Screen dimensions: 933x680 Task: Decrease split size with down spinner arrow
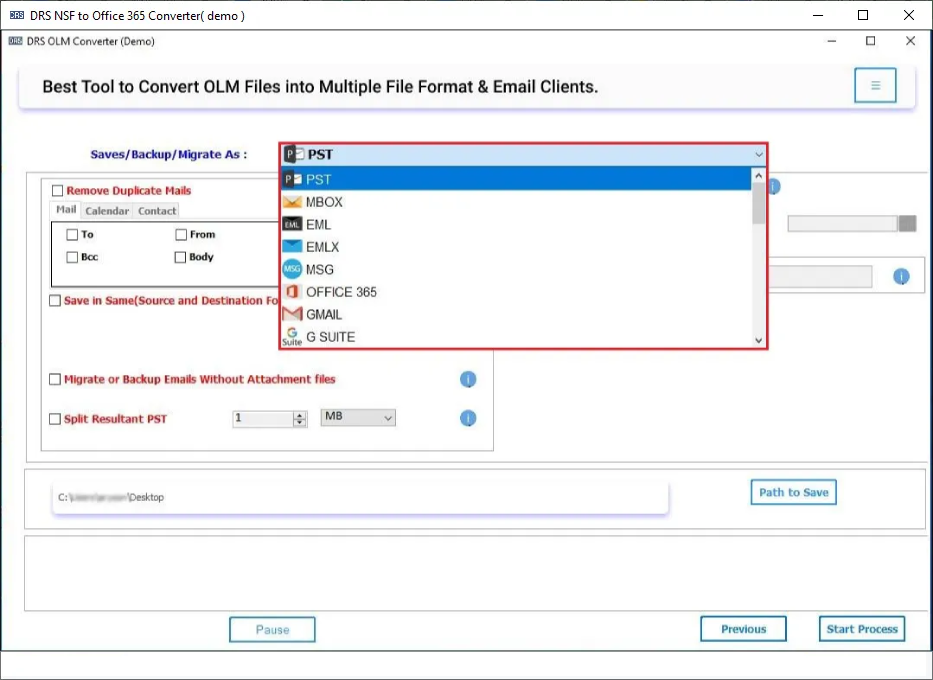tap(300, 422)
